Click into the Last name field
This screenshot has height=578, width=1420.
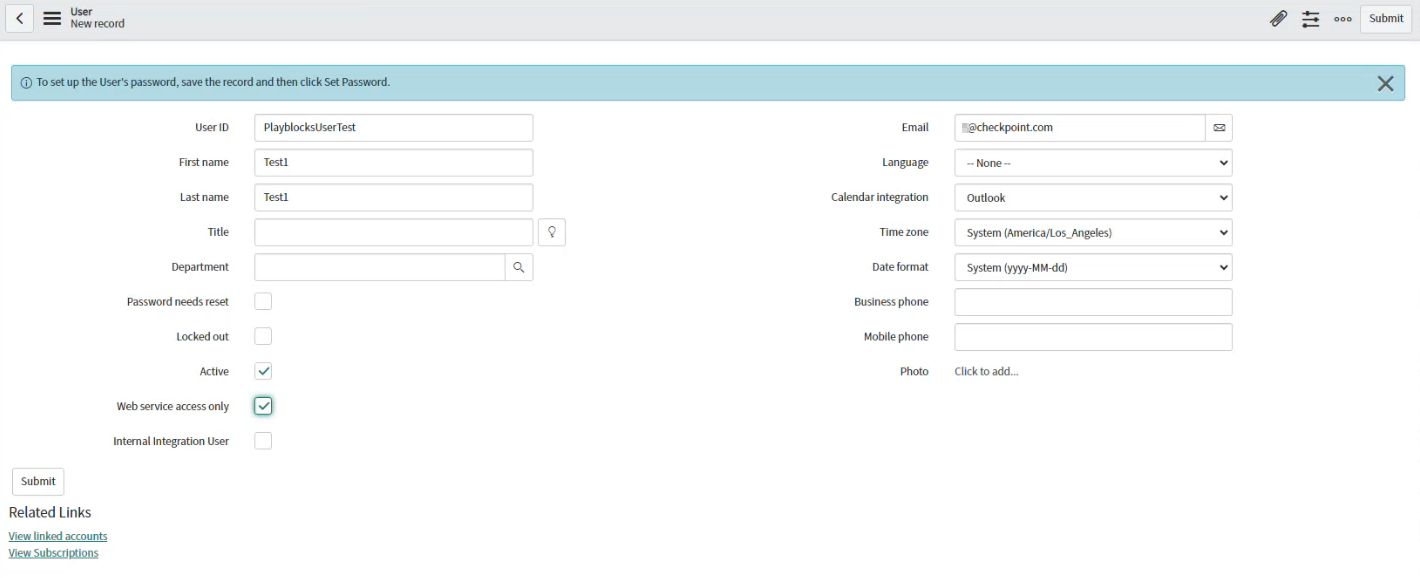pos(394,198)
